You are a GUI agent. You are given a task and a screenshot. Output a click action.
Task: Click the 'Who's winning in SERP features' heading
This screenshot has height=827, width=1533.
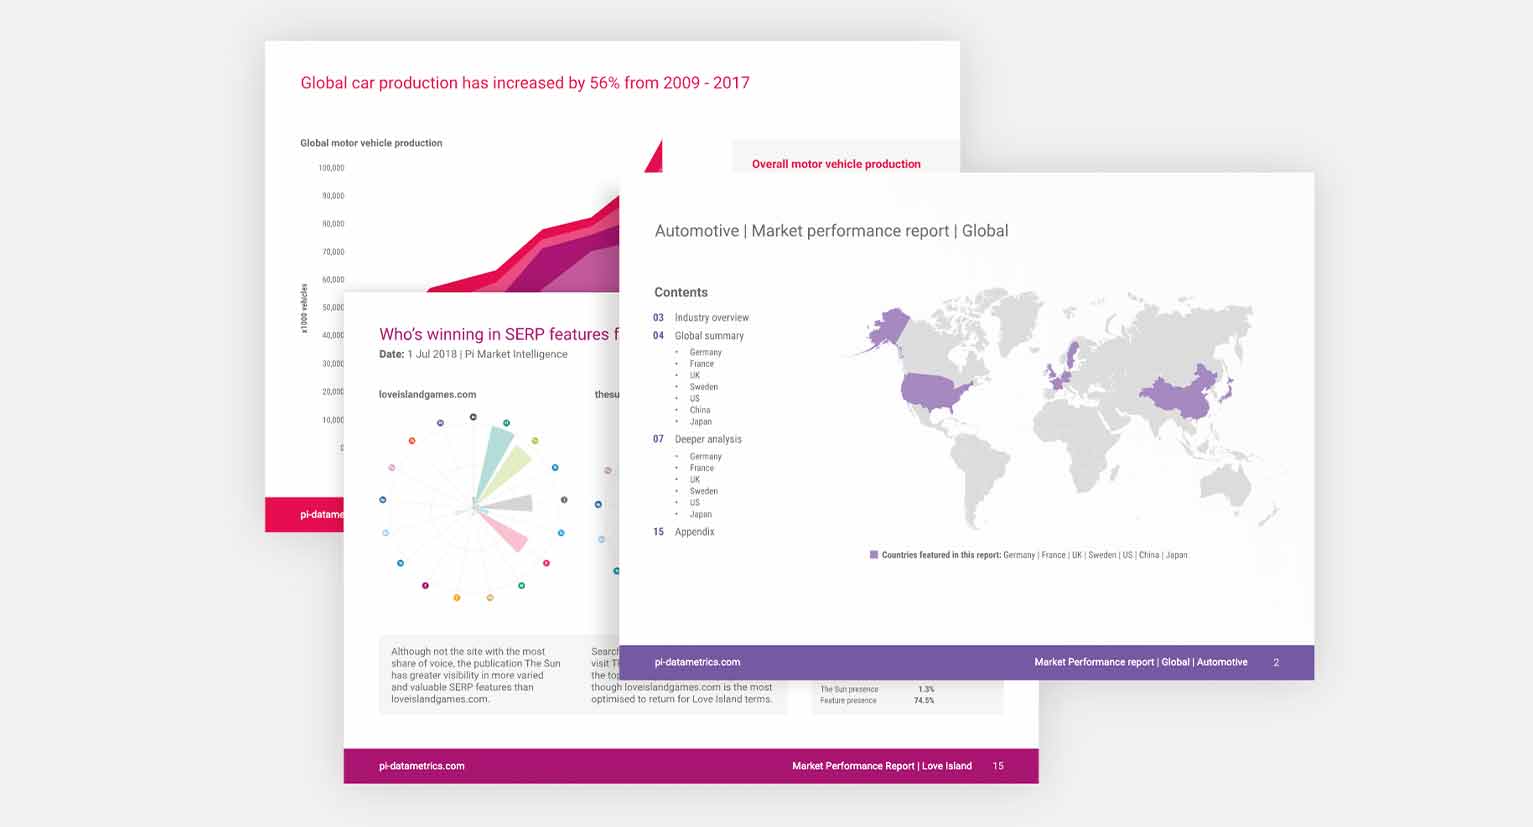(x=498, y=334)
